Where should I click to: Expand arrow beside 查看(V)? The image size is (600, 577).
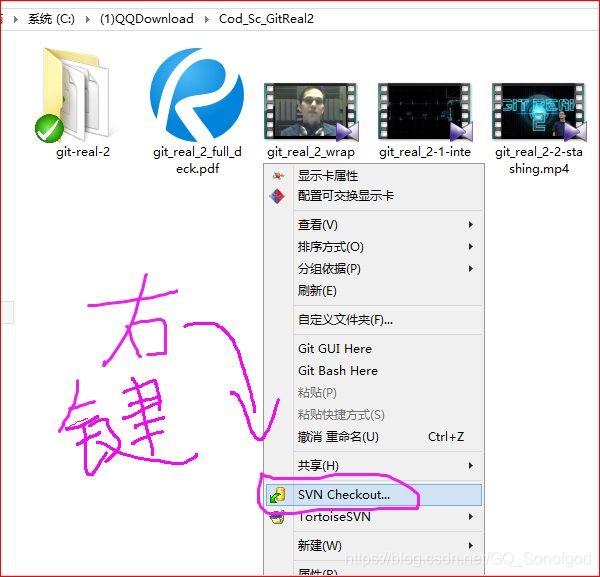pos(471,225)
